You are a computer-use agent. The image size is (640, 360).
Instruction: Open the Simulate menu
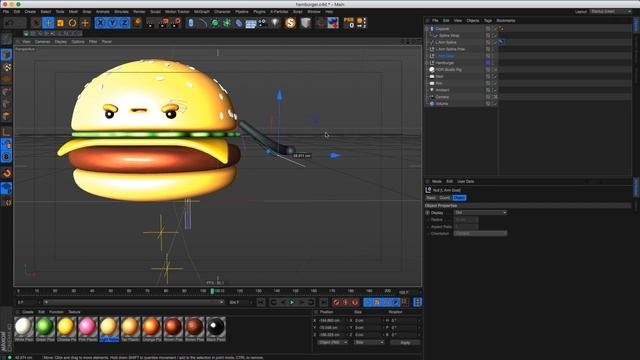click(x=121, y=12)
